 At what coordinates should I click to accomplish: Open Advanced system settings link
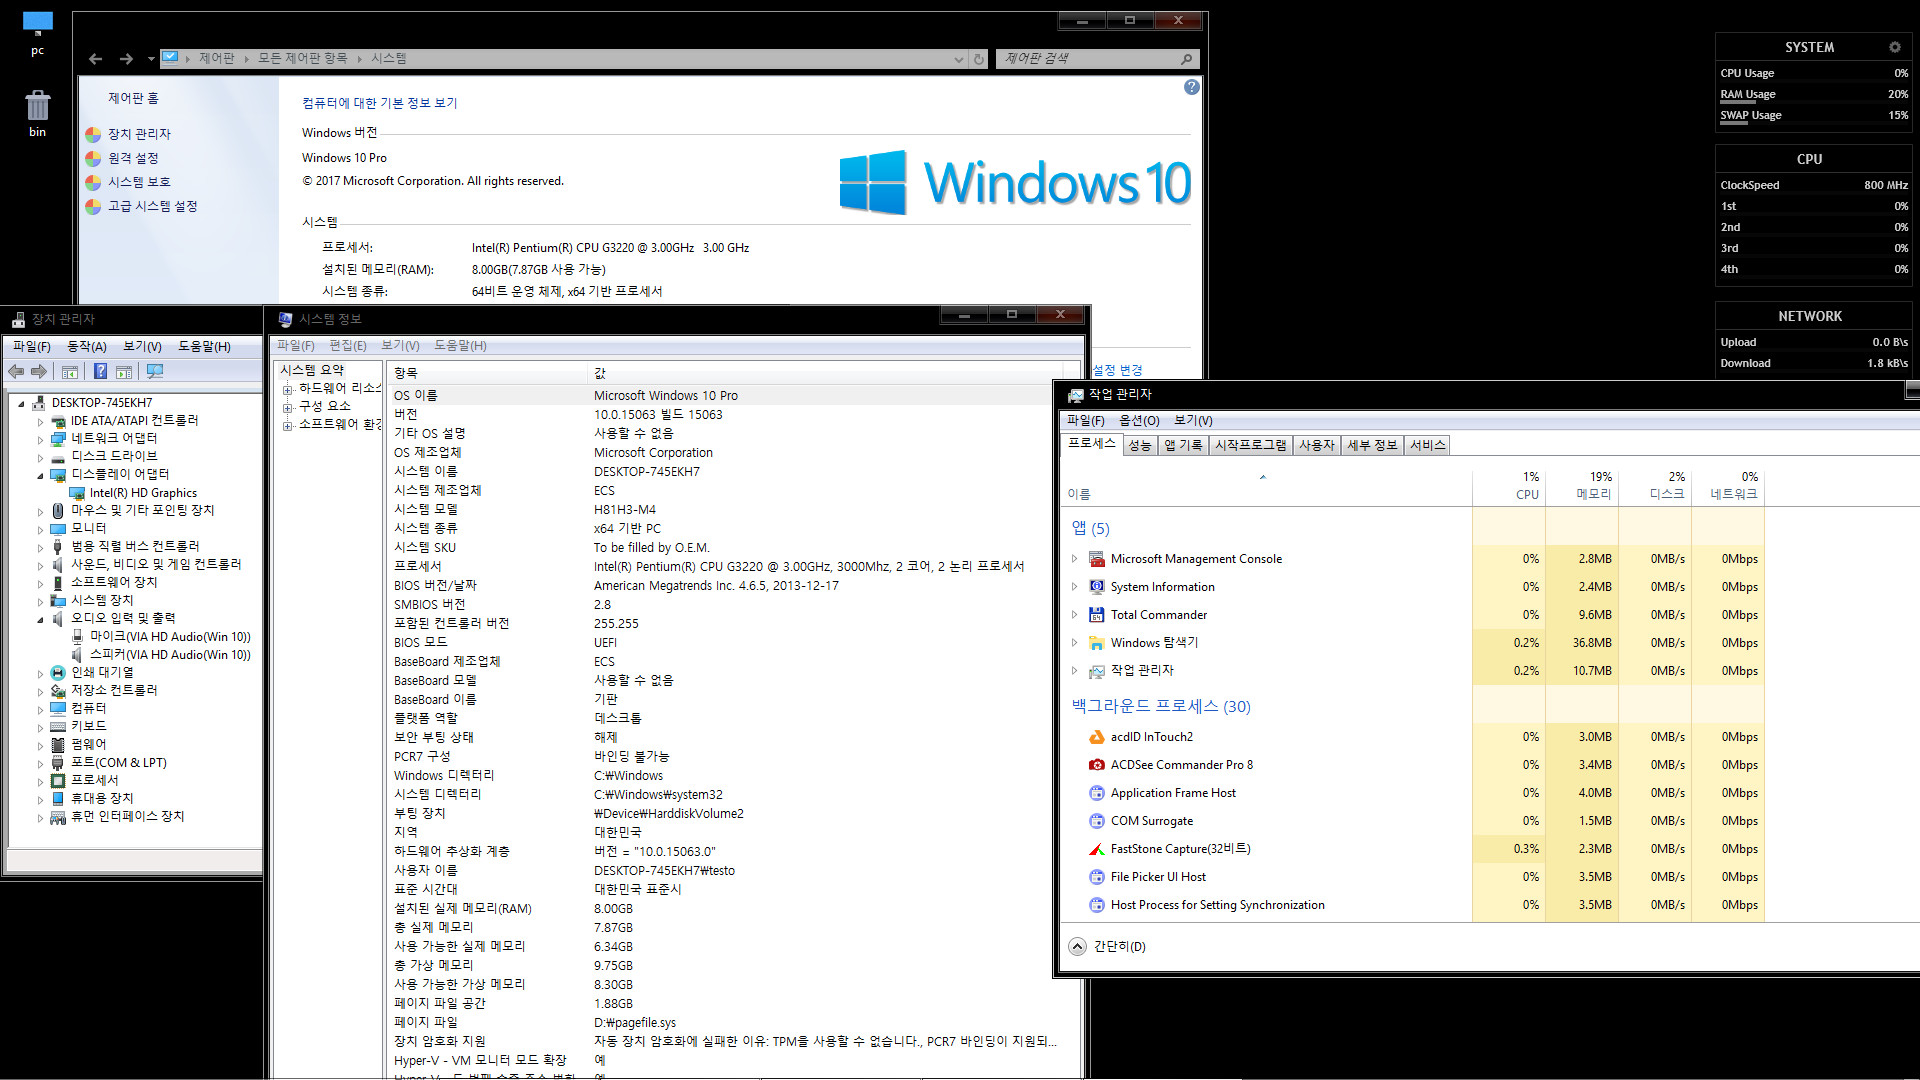pos(152,206)
